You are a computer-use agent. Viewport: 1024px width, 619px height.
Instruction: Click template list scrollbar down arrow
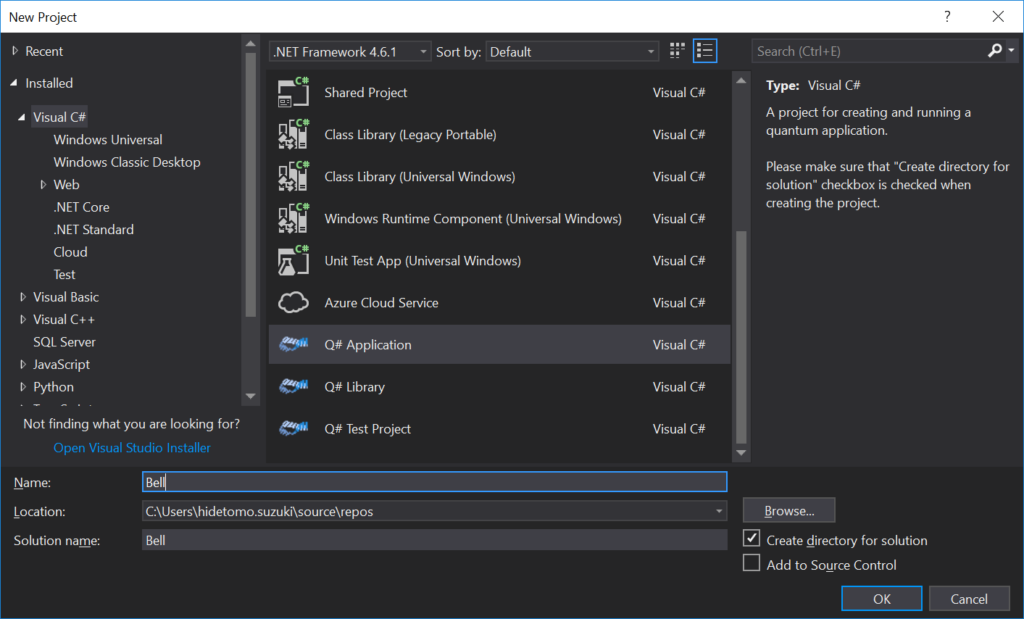741,452
